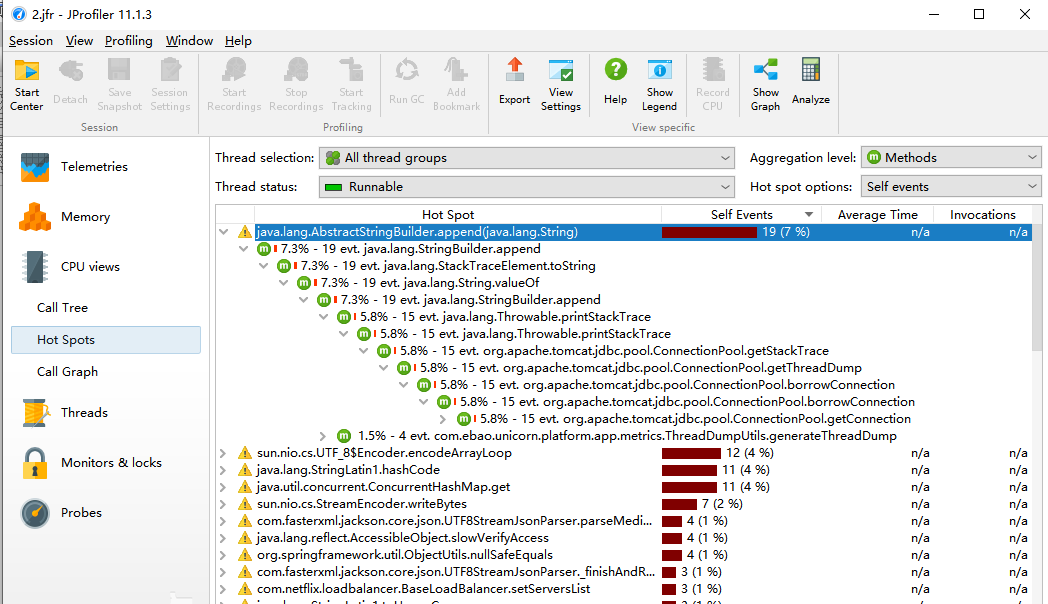Image resolution: width=1048 pixels, height=604 pixels.
Task: Sort by the Self Events column header
Action: click(x=741, y=215)
